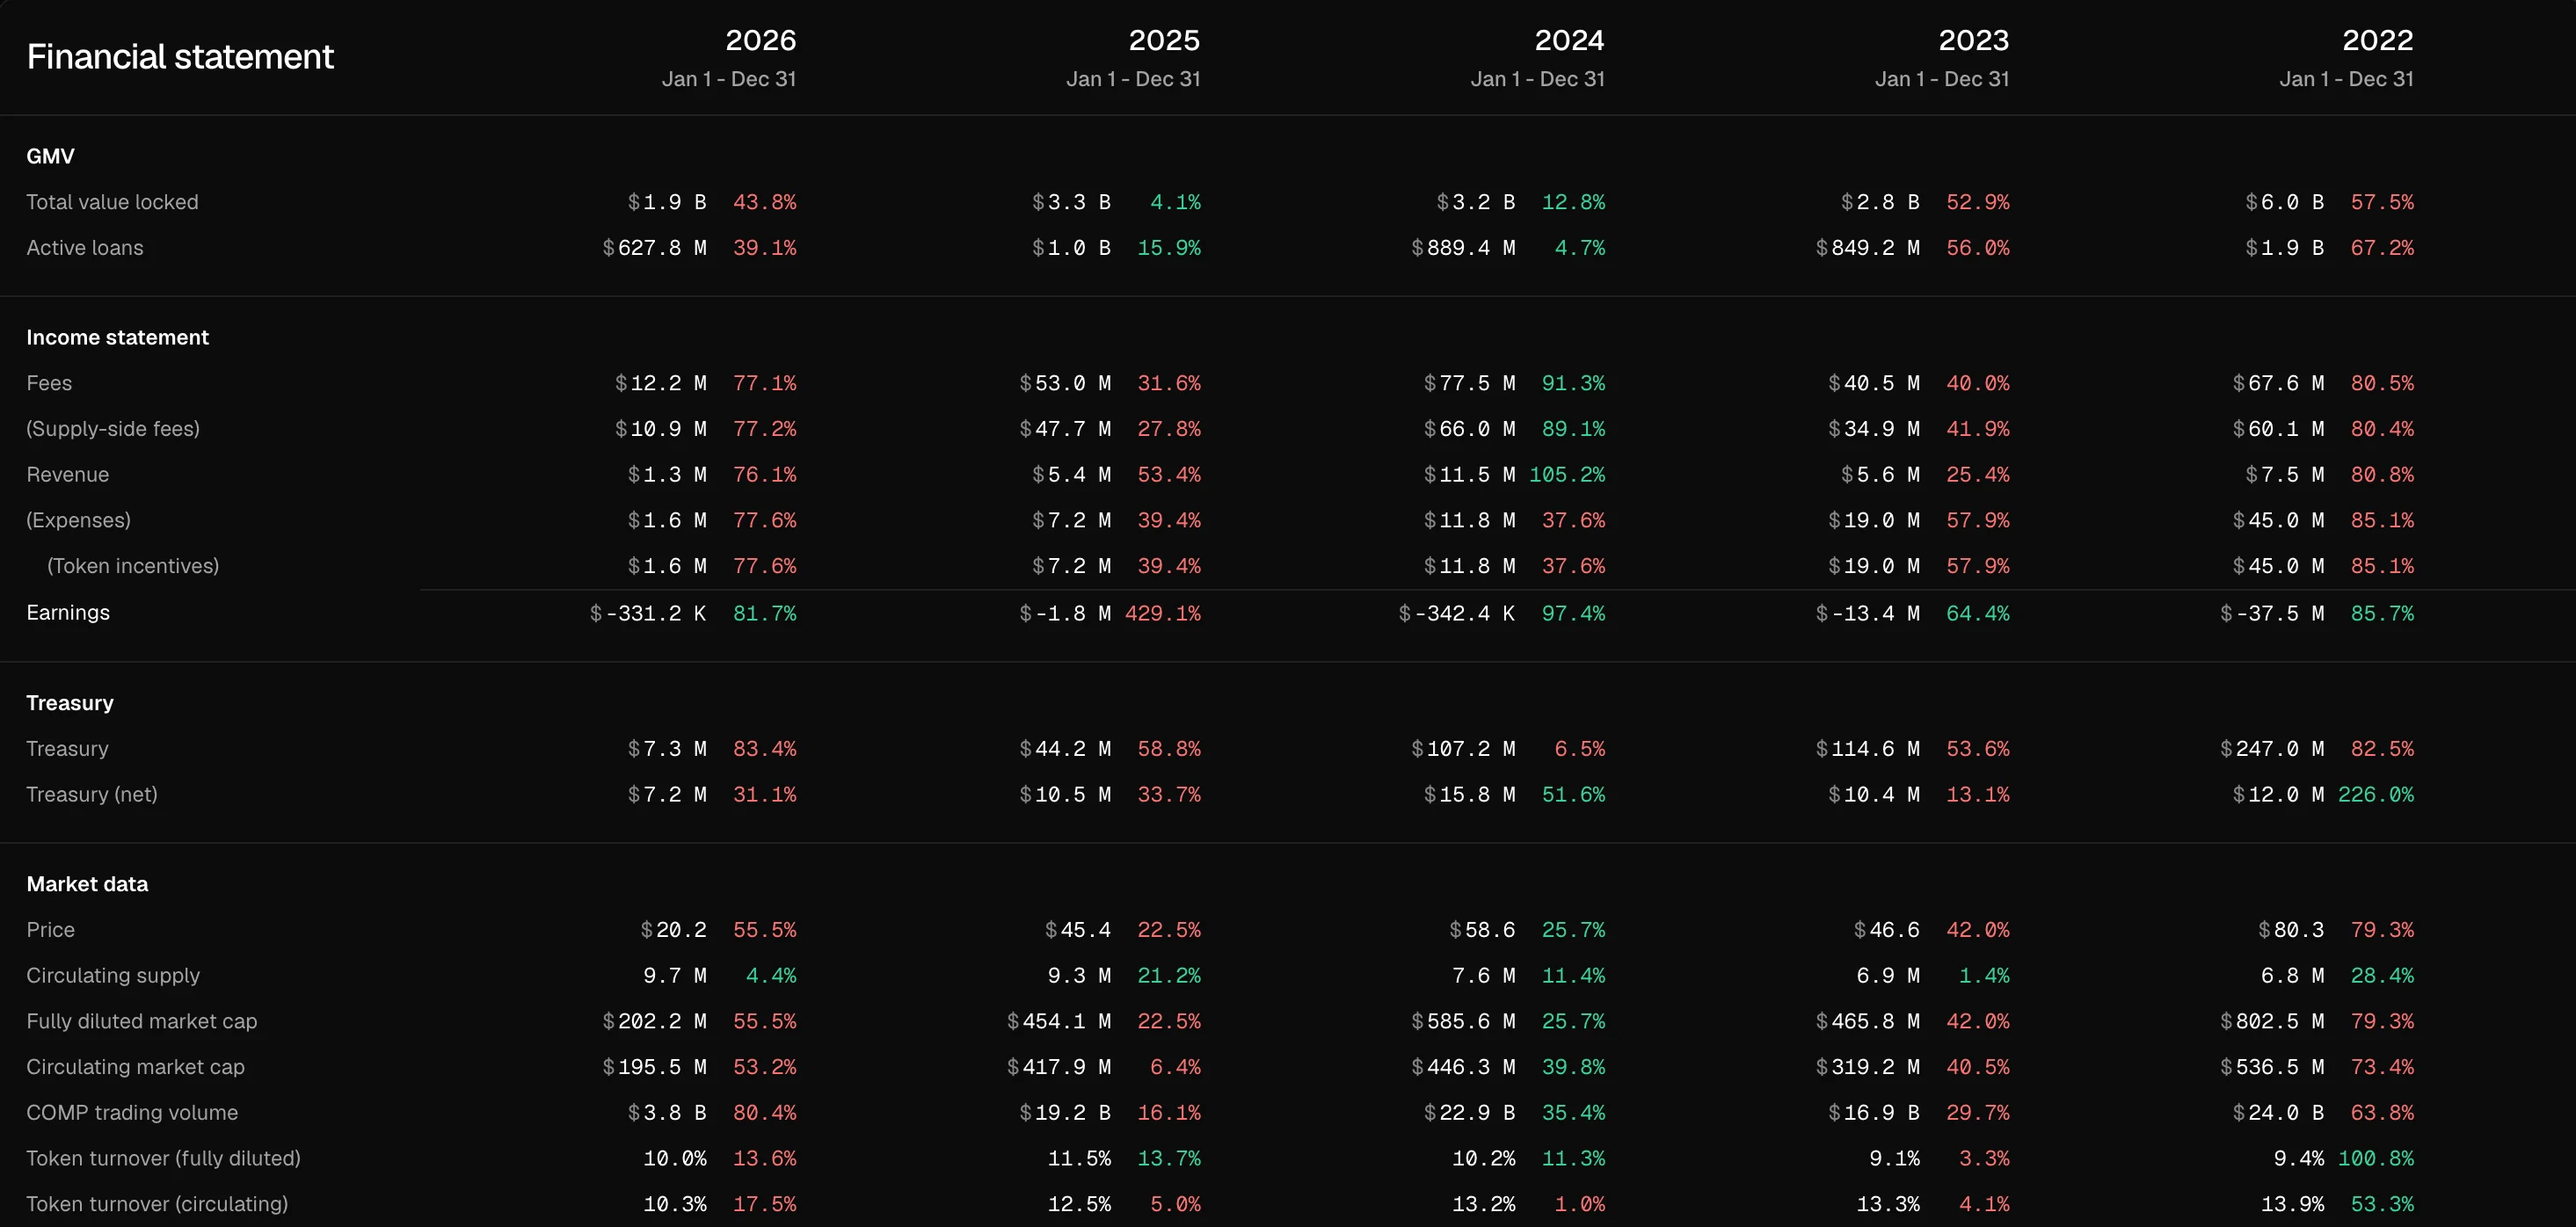Select the 2025 year column header

pos(1164,40)
